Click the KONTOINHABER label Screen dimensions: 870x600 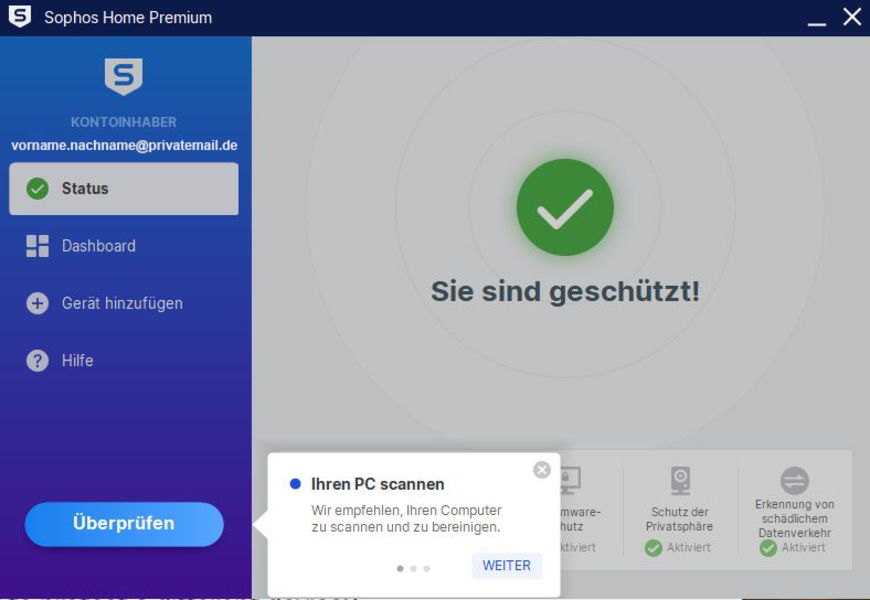(x=124, y=122)
